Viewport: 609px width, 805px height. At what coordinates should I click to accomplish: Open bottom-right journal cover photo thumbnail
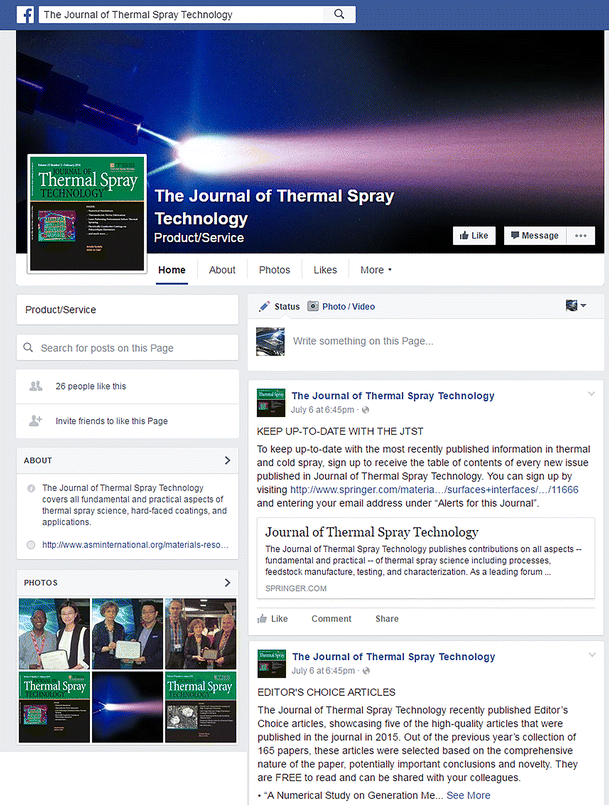pyautogui.click(x=201, y=707)
